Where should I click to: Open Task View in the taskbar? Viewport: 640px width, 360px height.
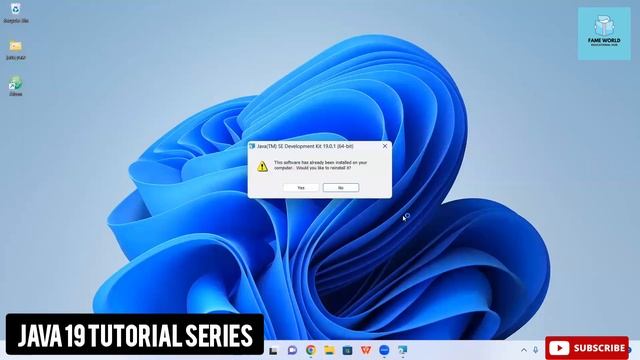[273, 350]
